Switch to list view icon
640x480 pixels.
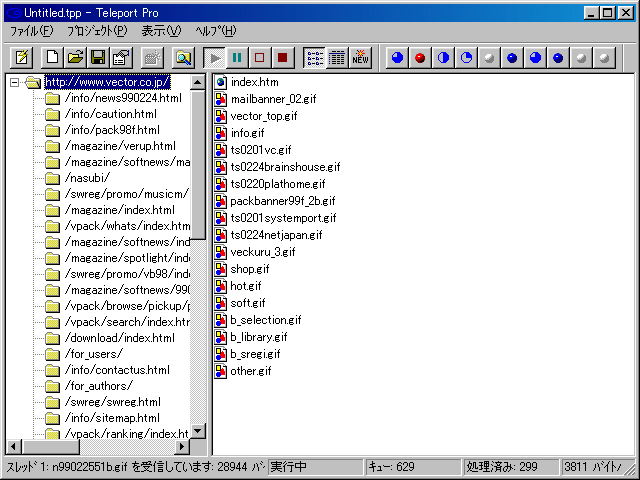(315, 58)
